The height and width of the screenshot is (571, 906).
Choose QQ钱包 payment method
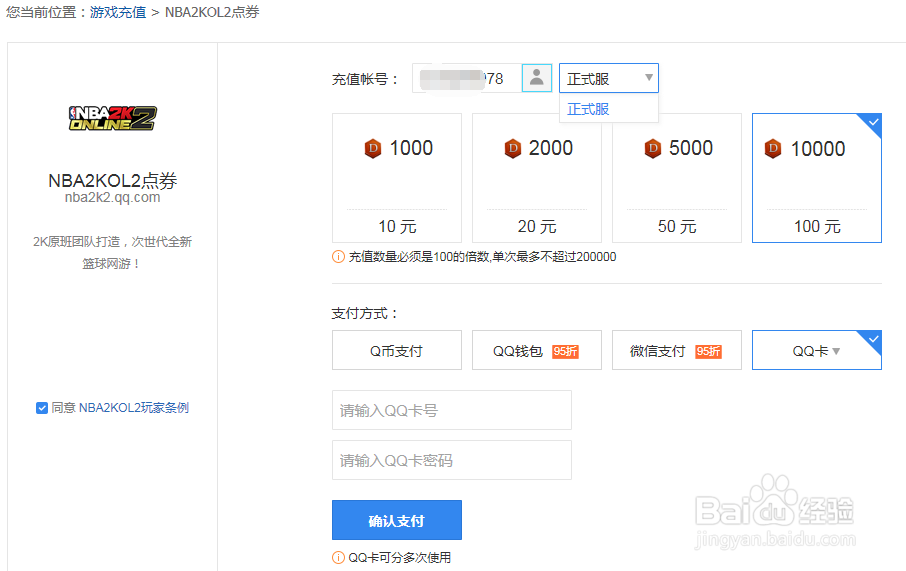pyautogui.click(x=537, y=350)
